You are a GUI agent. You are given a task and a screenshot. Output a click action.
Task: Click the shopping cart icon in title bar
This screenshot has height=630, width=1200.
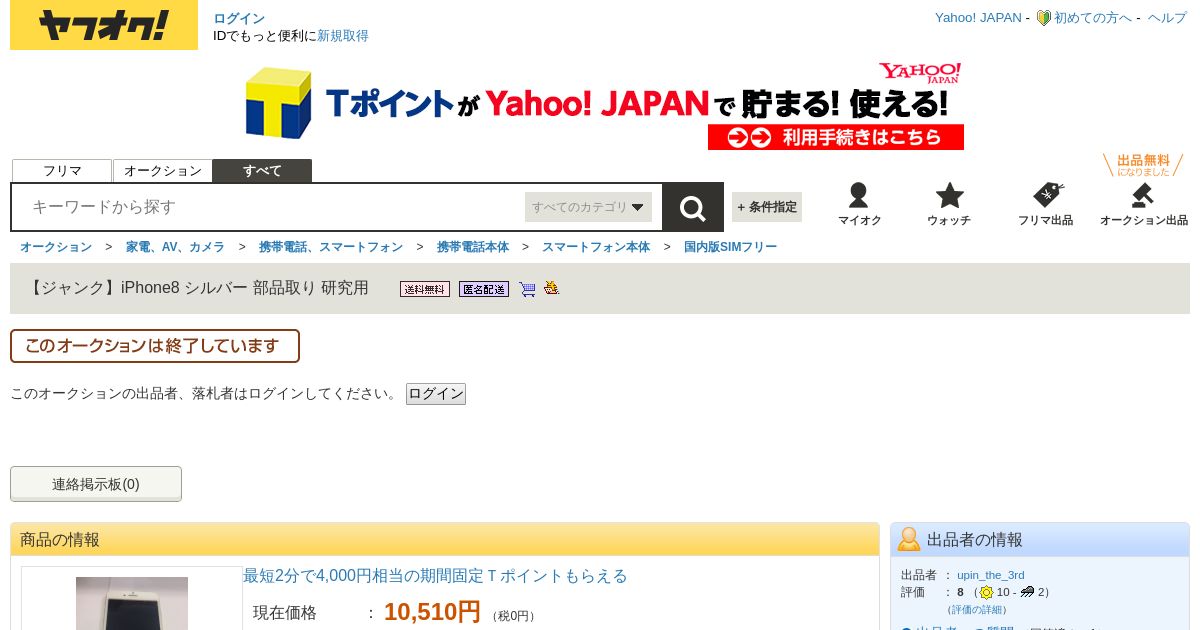point(527,289)
